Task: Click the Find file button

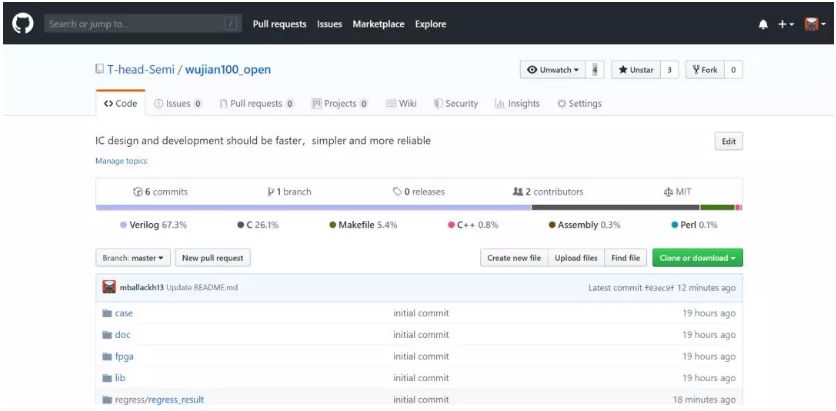Action: (x=625, y=258)
